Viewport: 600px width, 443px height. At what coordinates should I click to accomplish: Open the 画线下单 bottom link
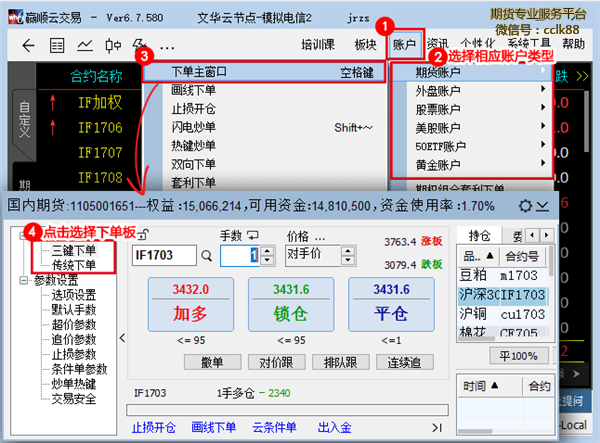[x=214, y=427]
